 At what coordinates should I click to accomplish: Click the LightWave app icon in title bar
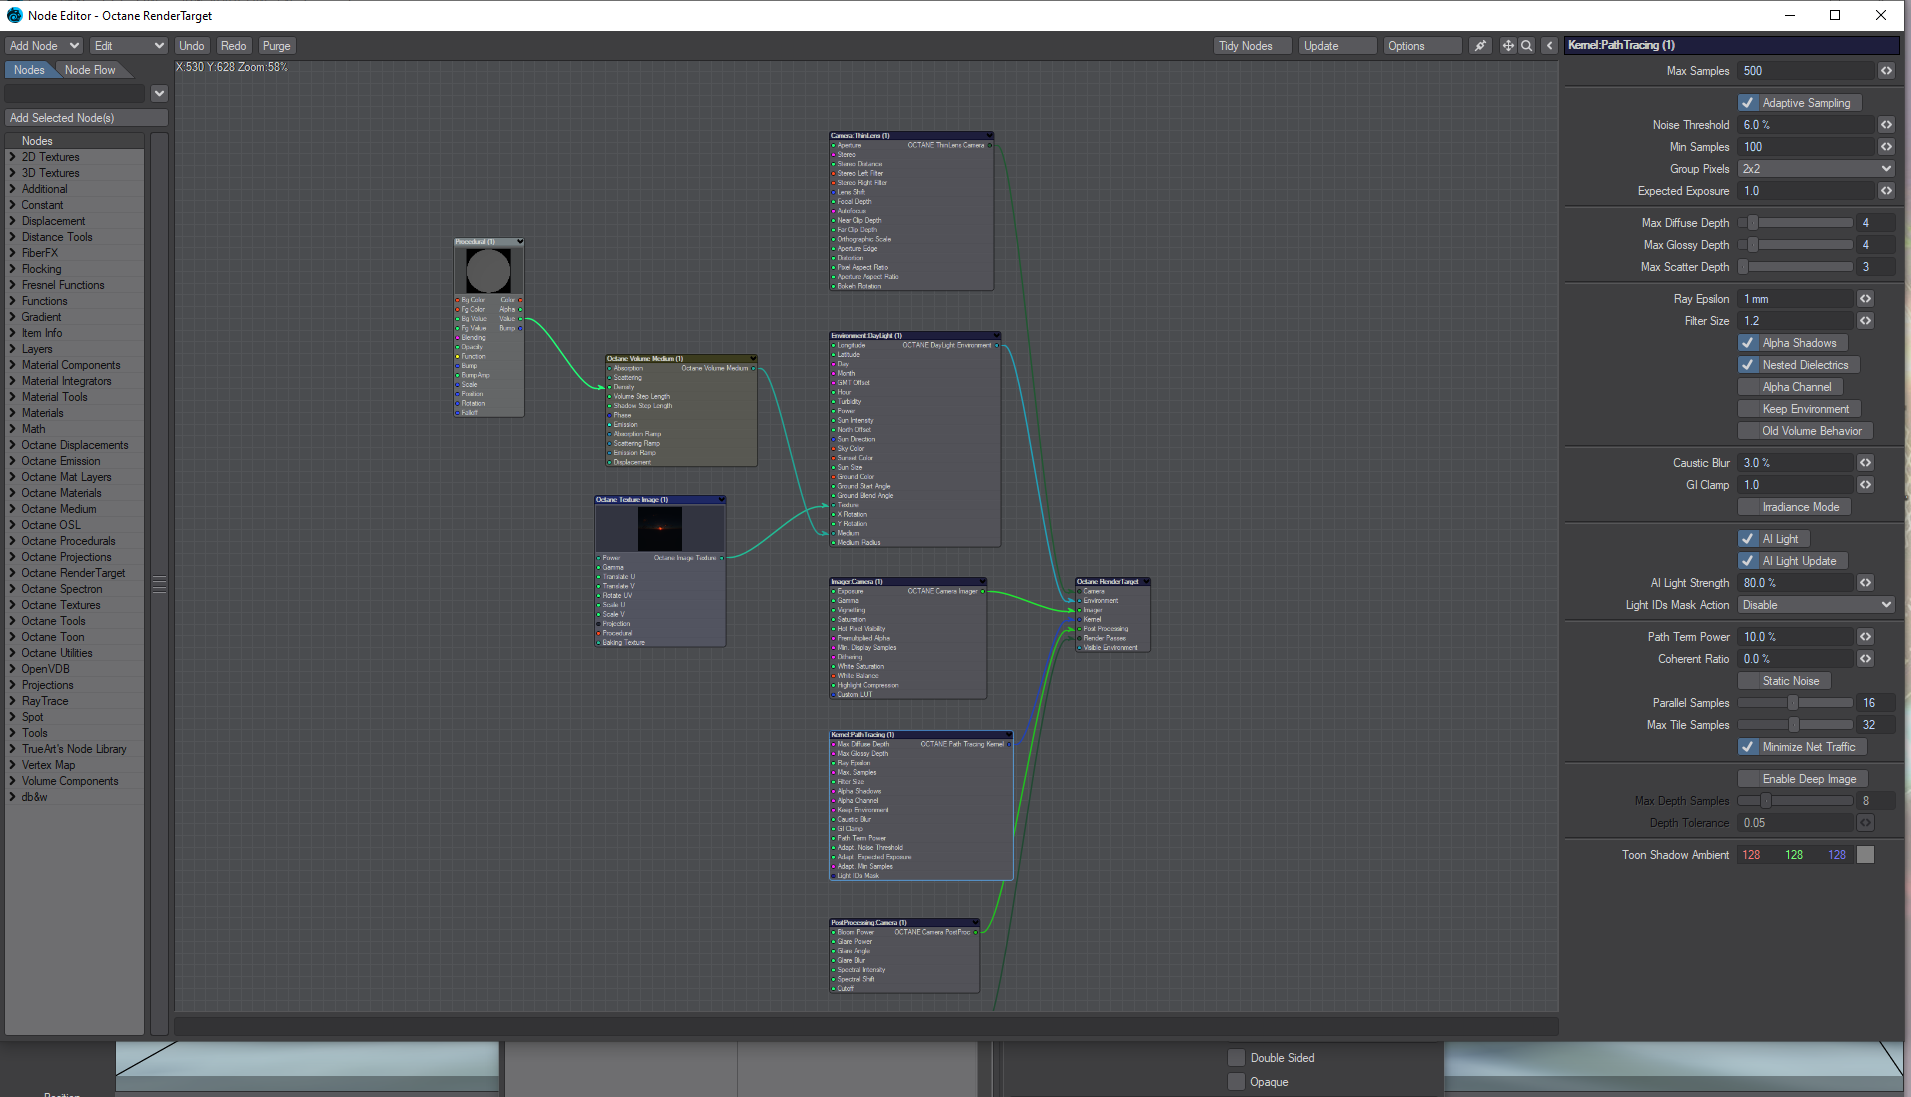(x=14, y=15)
